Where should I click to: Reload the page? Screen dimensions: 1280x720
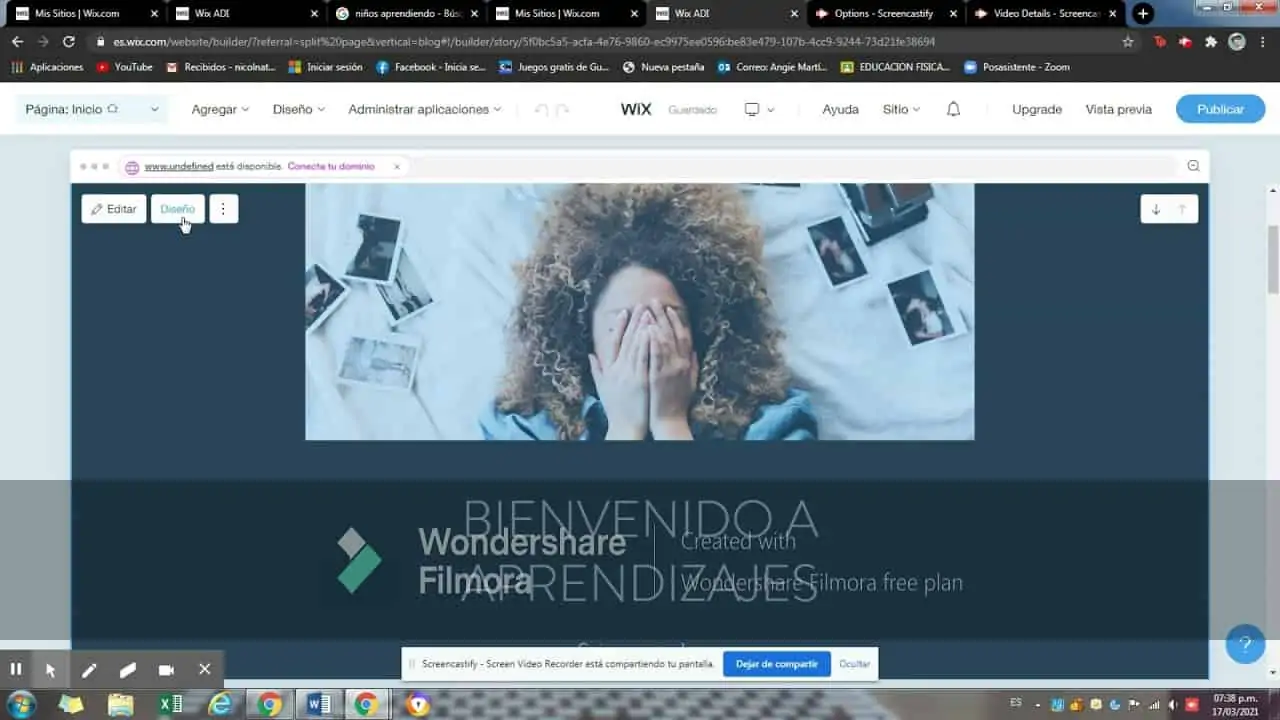[x=68, y=42]
